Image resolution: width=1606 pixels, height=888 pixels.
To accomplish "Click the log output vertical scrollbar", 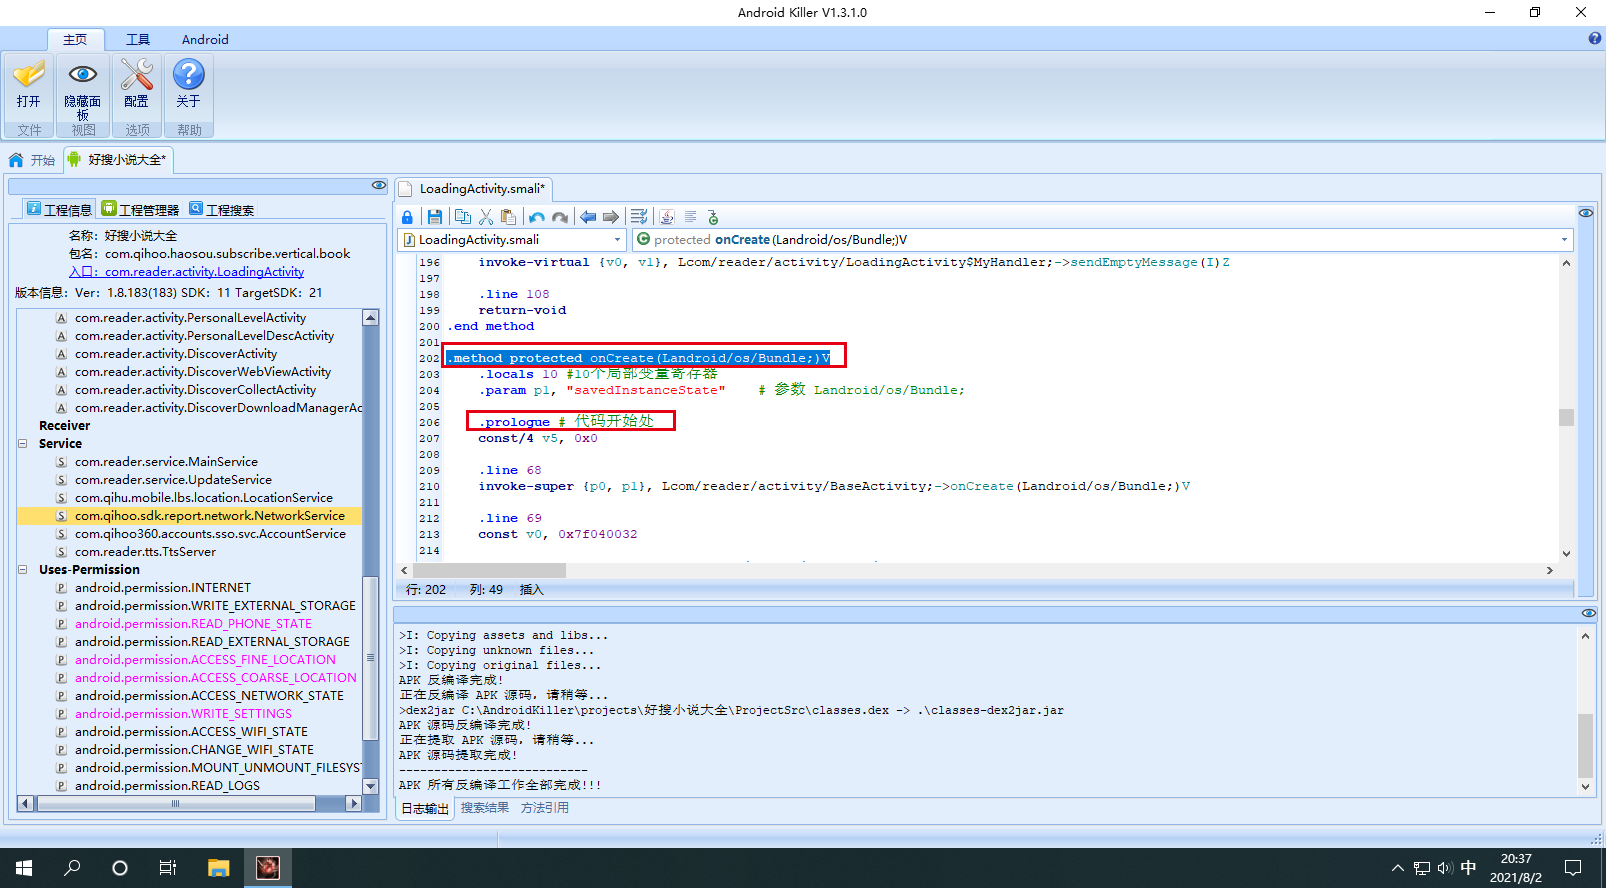I will (1585, 745).
